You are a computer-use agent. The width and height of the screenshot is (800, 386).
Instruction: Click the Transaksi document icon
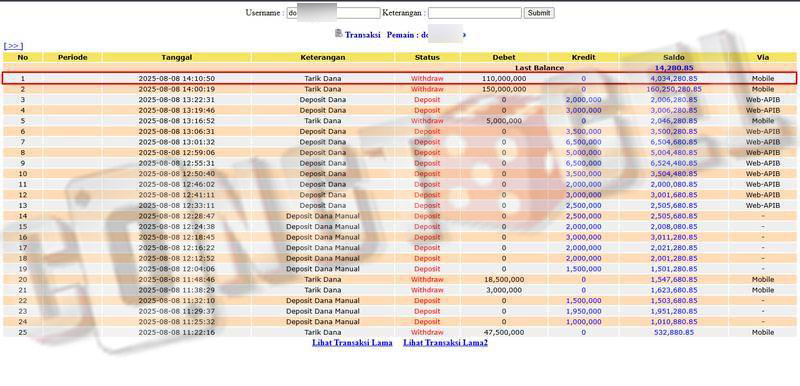click(339, 34)
